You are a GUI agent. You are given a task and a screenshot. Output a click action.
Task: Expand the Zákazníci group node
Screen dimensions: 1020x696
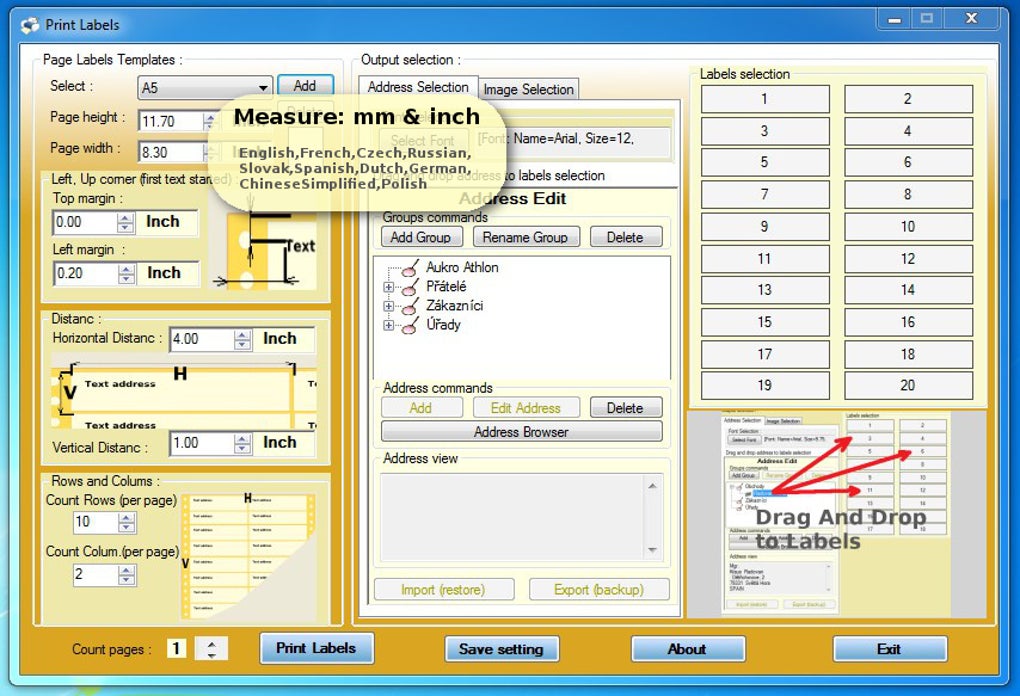point(388,306)
